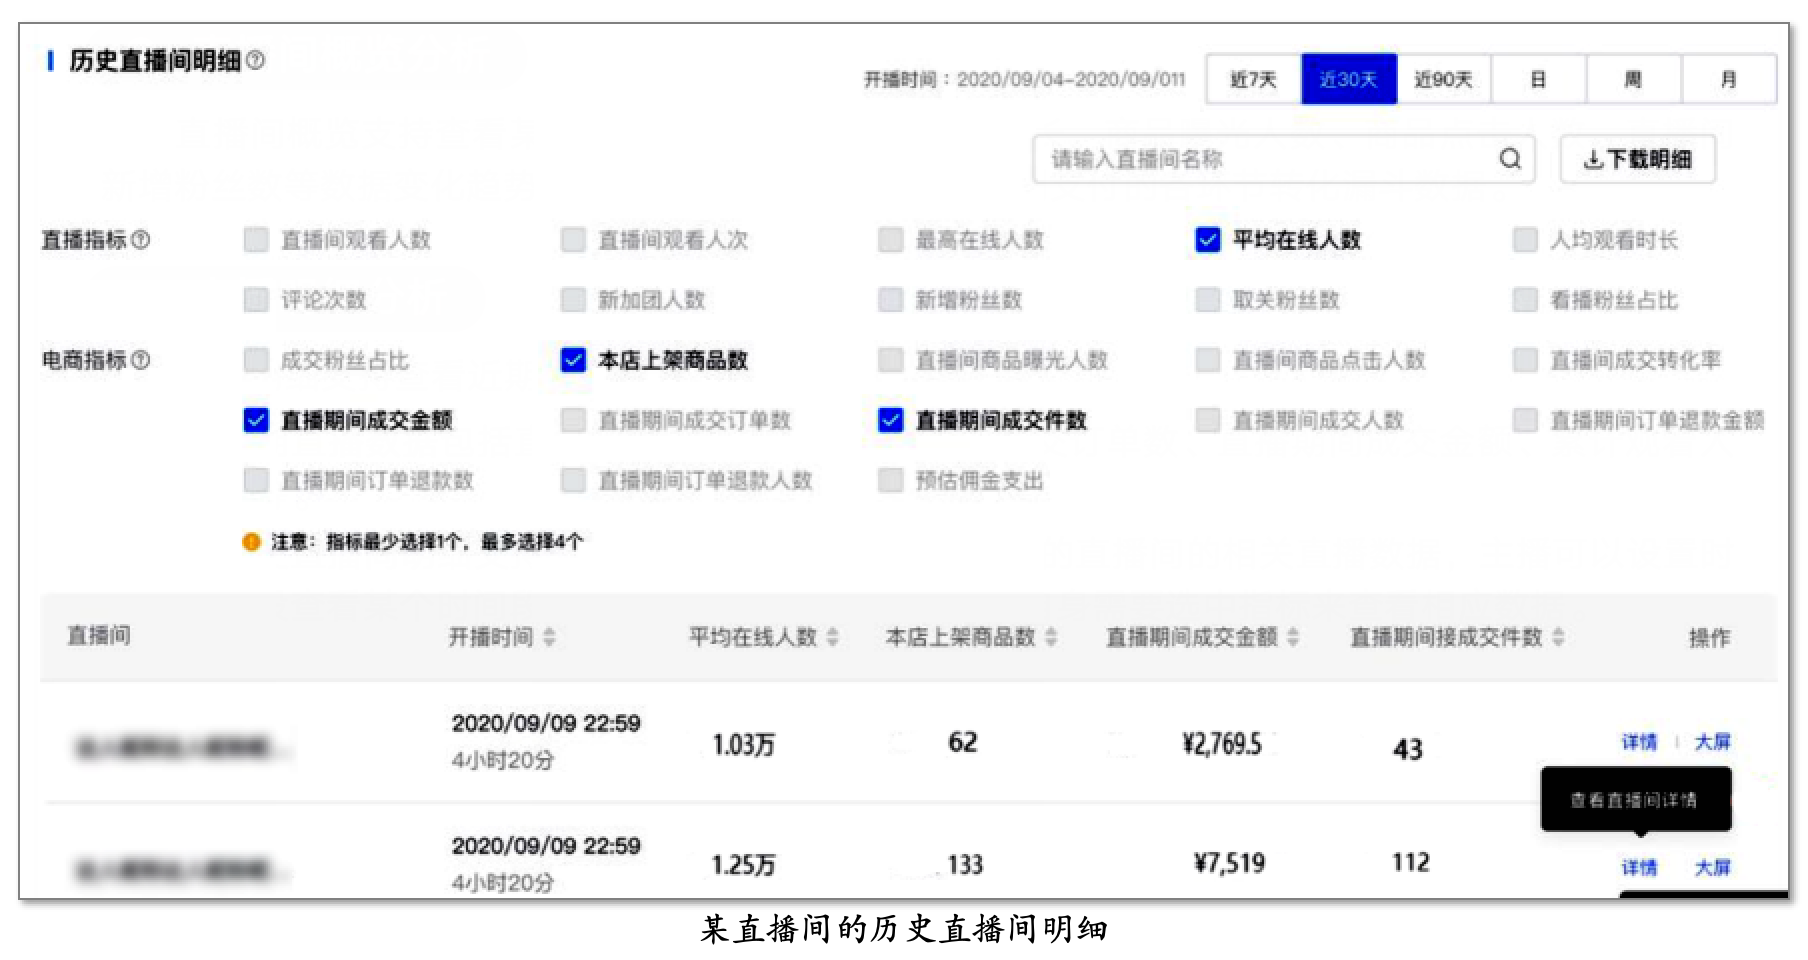
Task: Click help icon next to 电商指标
Action: (x=141, y=360)
